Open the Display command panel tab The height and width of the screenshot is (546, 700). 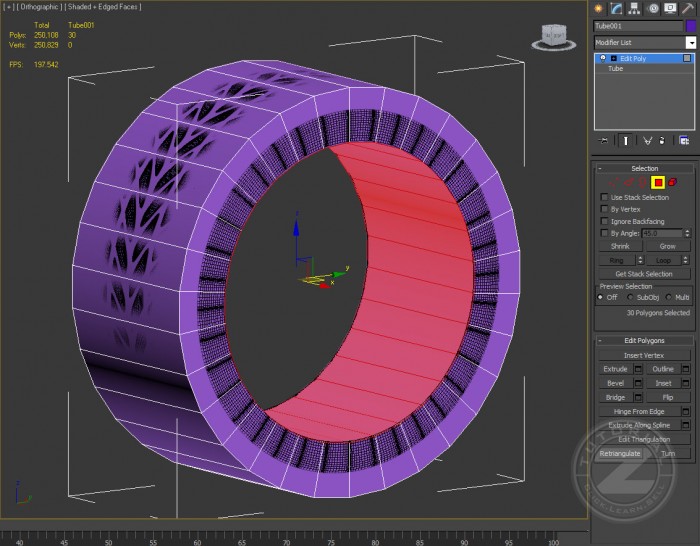pyautogui.click(x=670, y=8)
